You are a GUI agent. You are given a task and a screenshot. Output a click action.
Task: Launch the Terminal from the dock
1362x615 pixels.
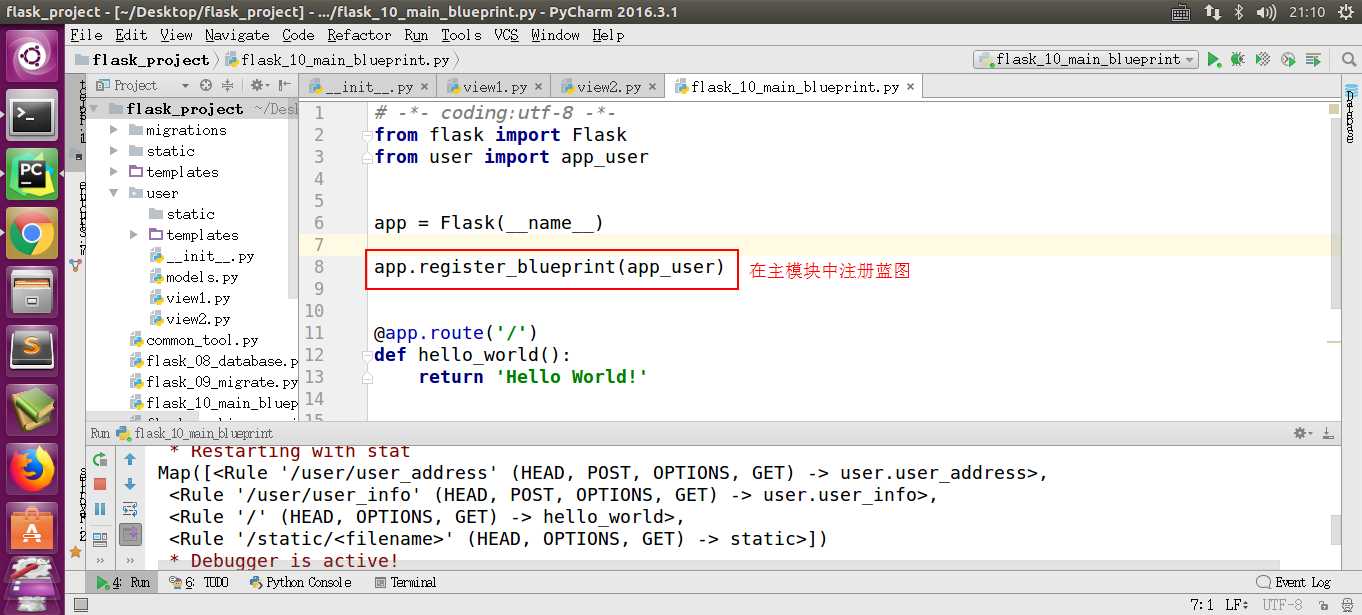point(33,117)
